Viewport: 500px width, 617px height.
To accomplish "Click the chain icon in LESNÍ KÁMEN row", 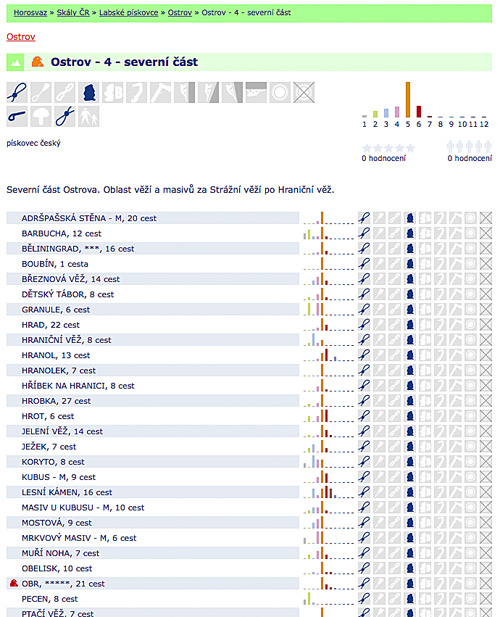I will pos(395,492).
